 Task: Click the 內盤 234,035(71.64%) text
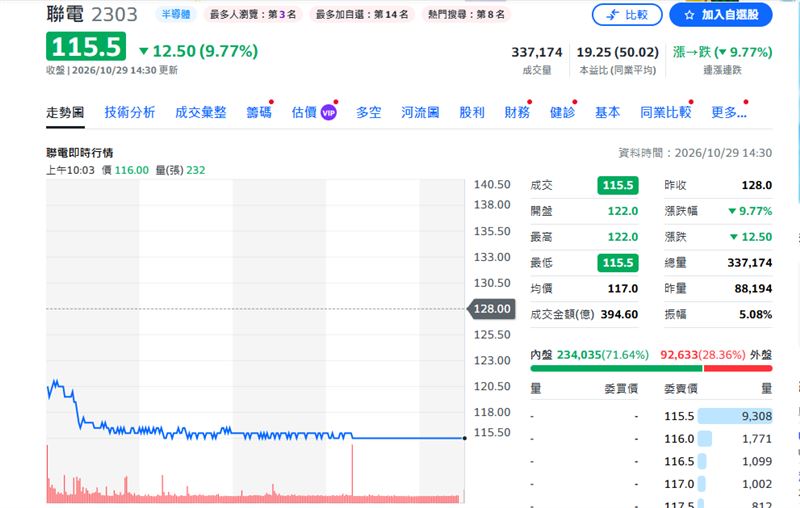click(x=590, y=354)
